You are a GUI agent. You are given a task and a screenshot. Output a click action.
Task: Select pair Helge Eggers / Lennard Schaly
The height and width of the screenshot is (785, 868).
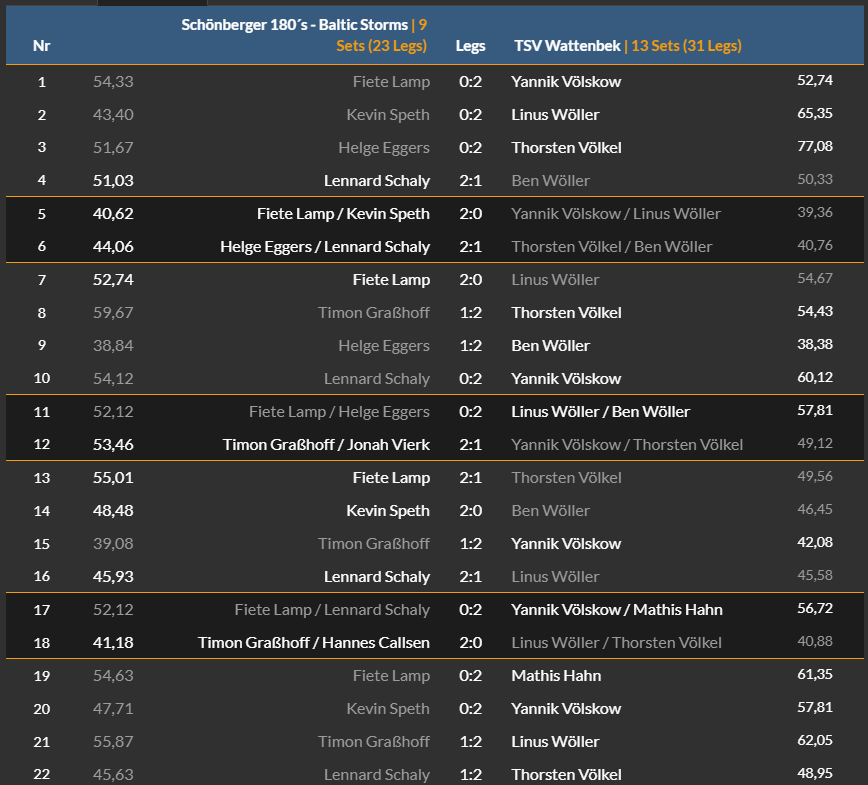324,247
